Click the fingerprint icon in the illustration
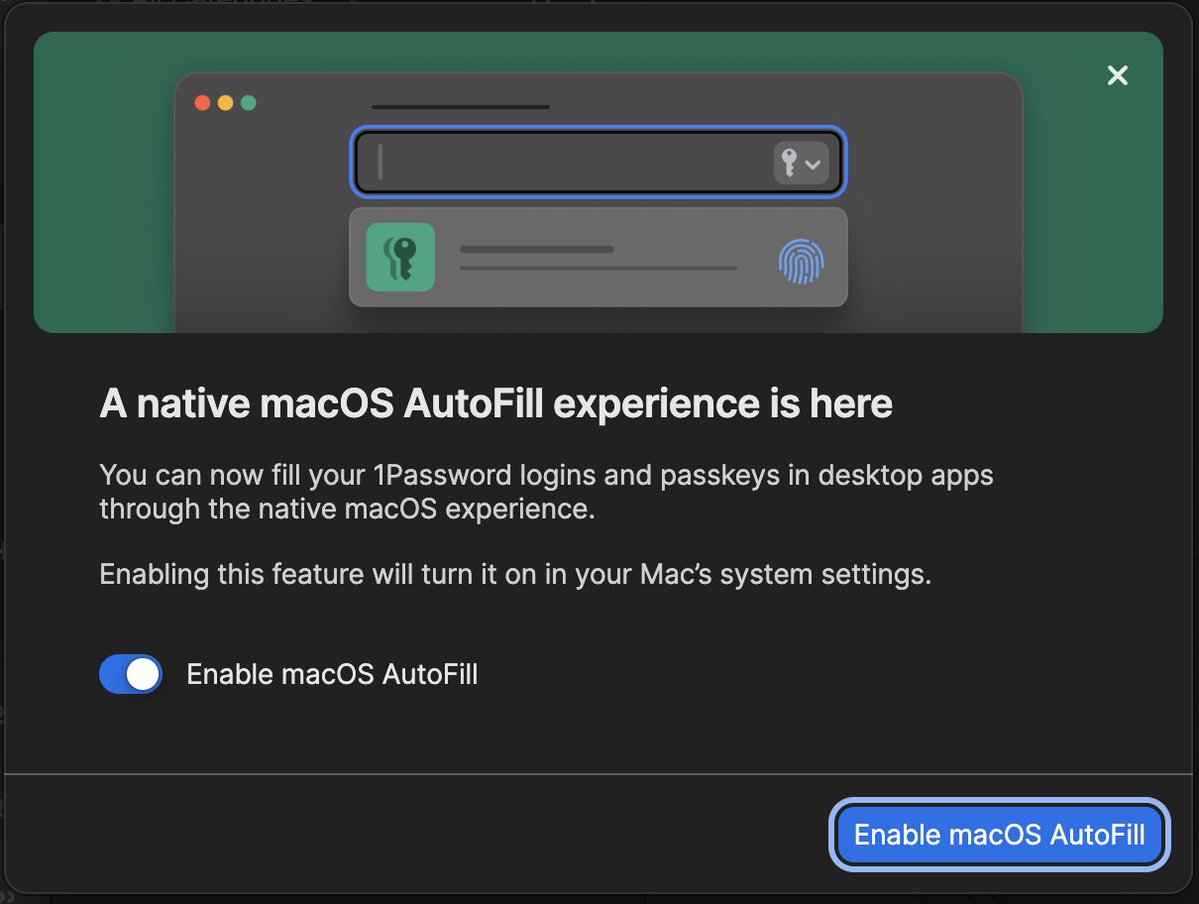 [801, 261]
